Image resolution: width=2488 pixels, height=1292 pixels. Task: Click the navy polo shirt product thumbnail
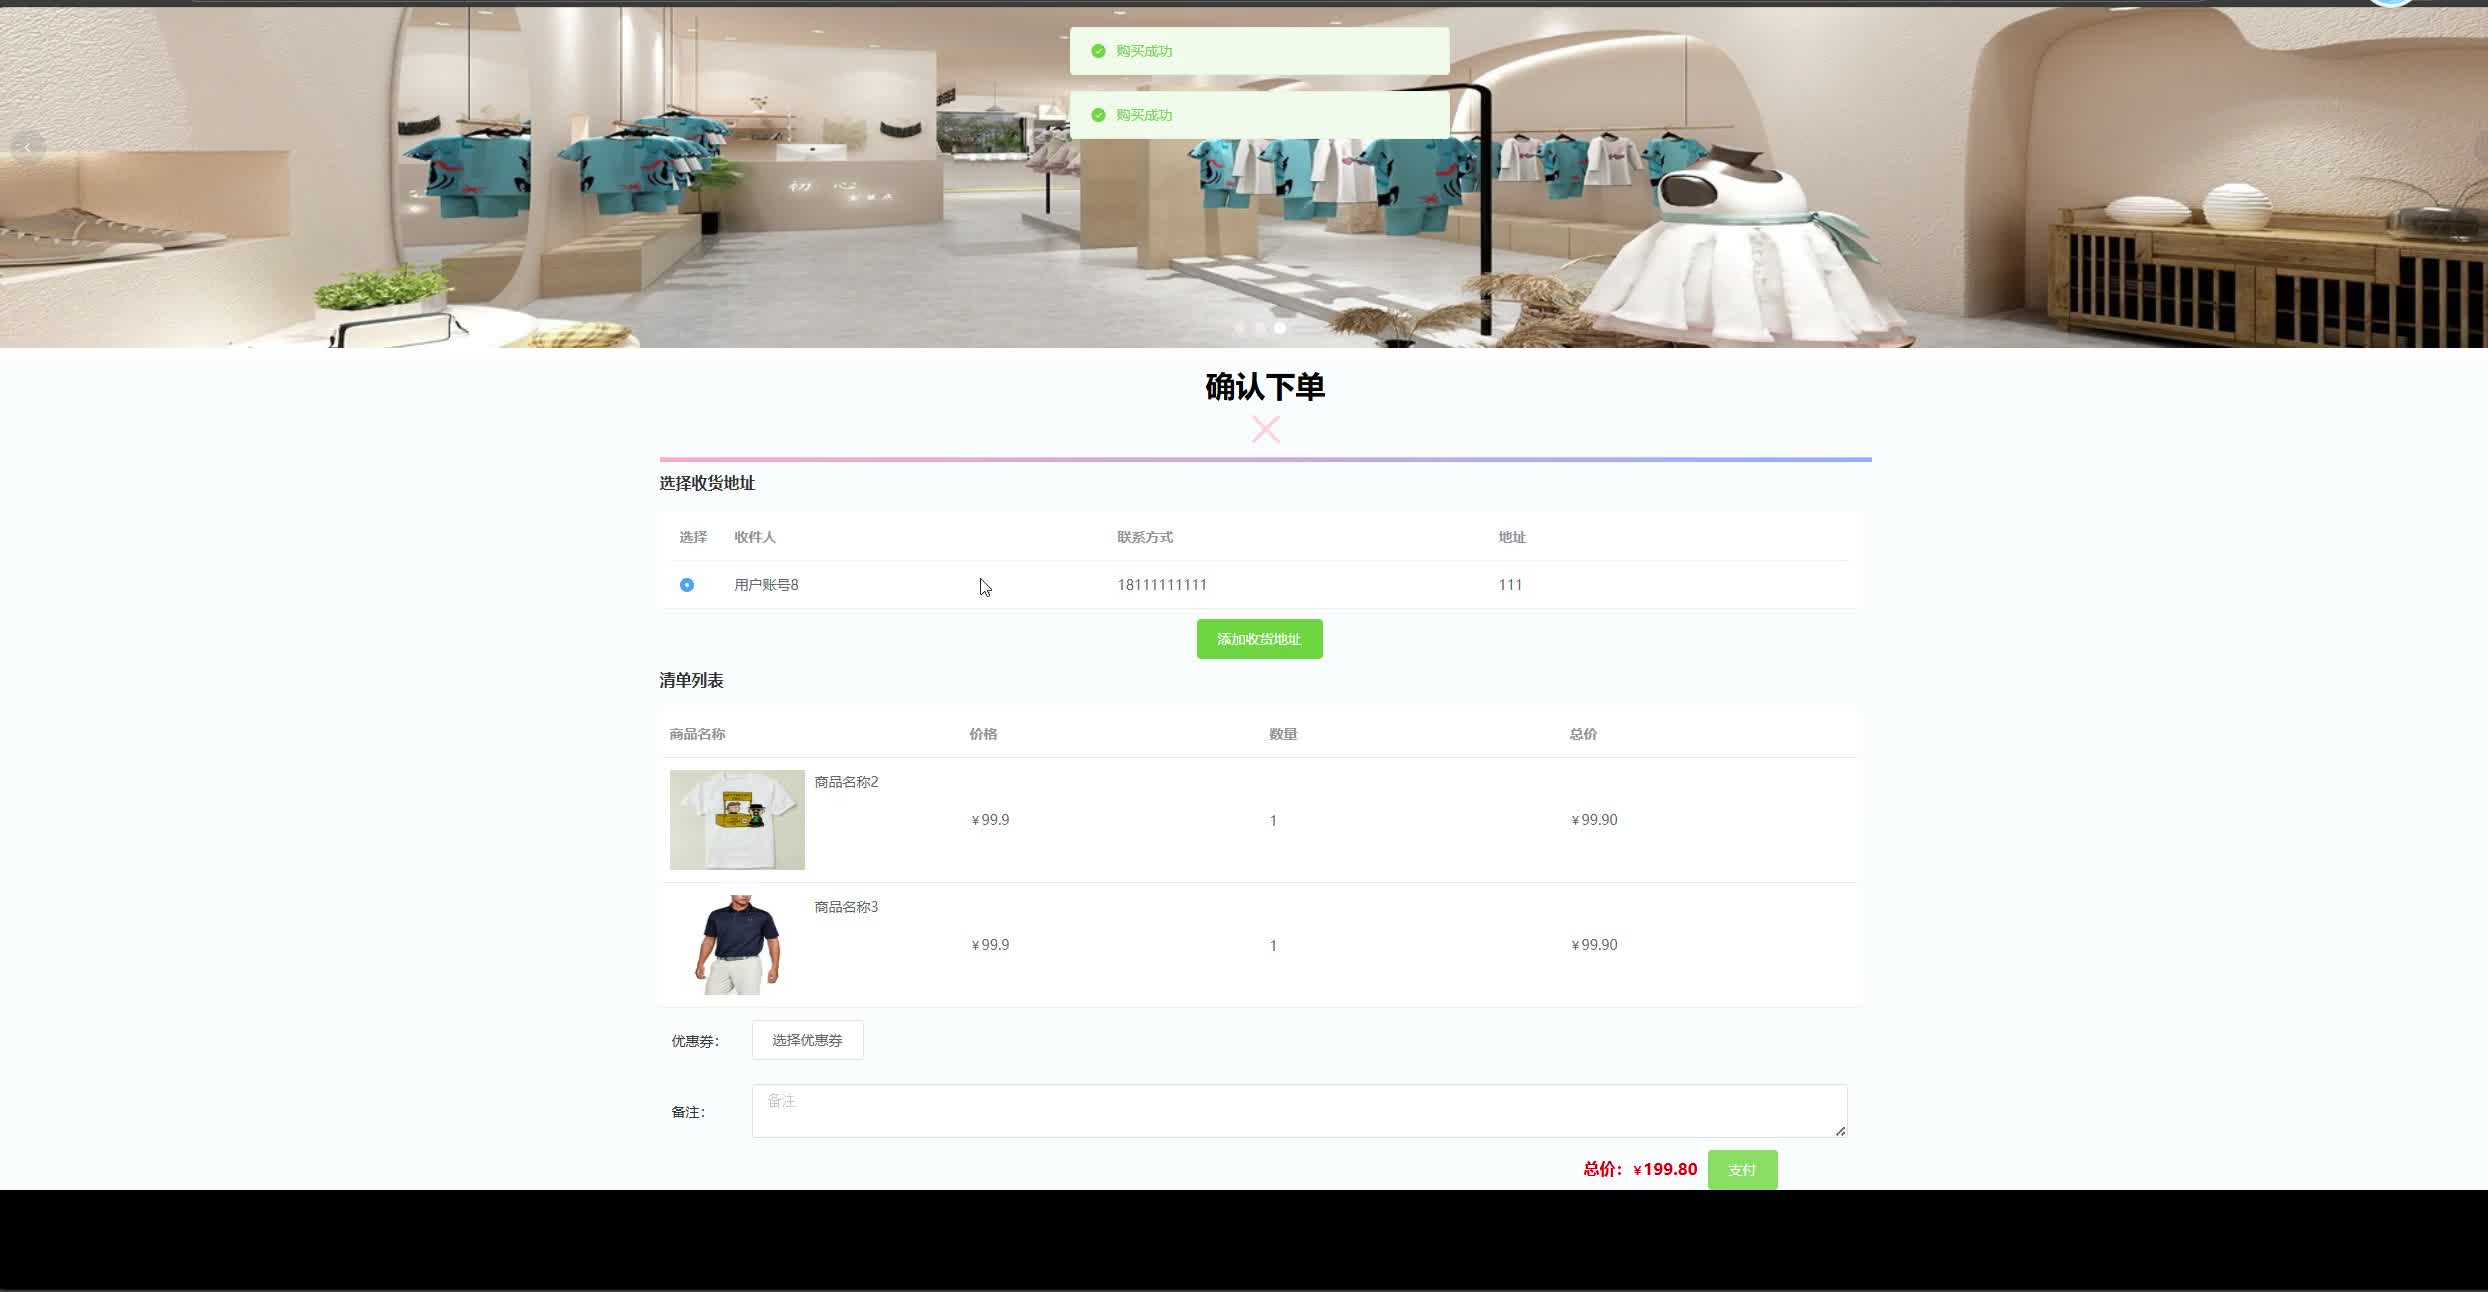pyautogui.click(x=737, y=945)
